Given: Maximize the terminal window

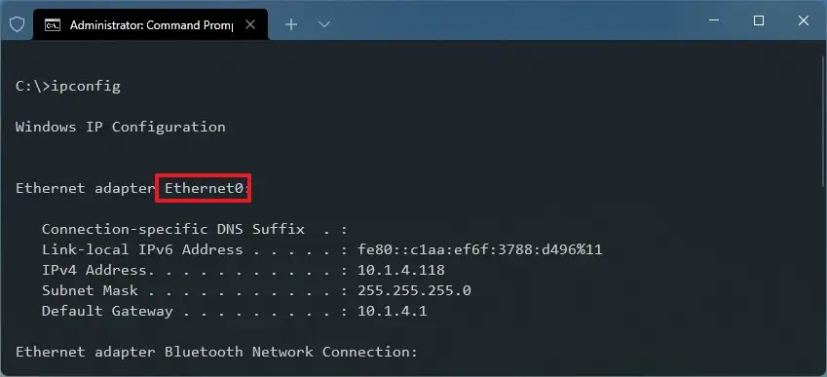Looking at the screenshot, I should tap(758, 21).
